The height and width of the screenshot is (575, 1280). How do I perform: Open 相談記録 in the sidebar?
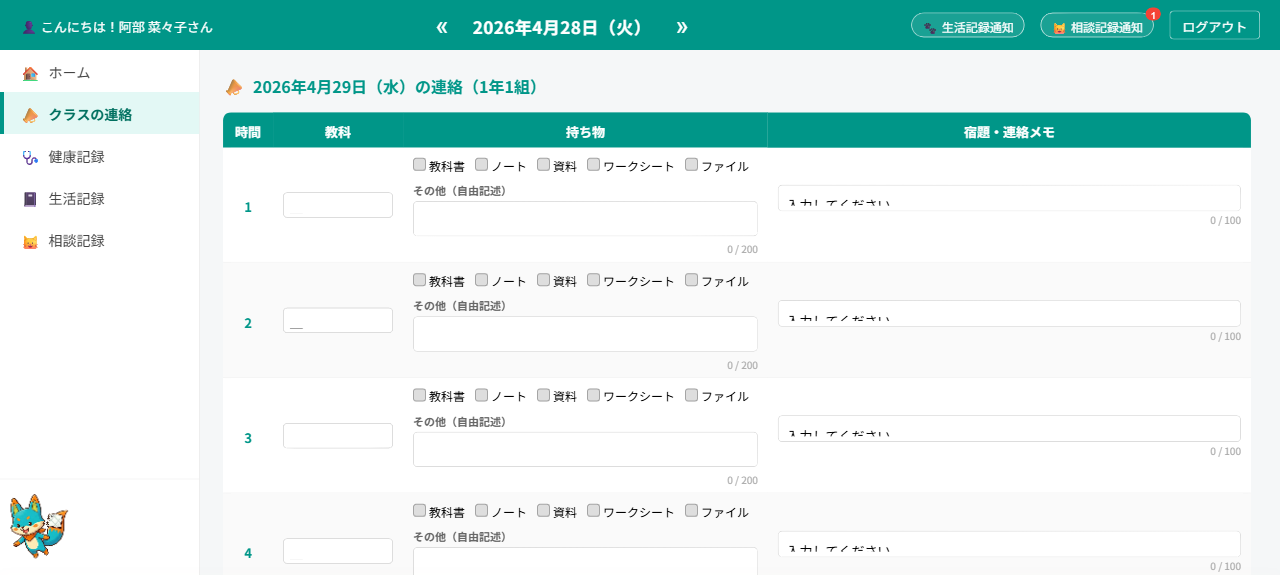click(99, 241)
